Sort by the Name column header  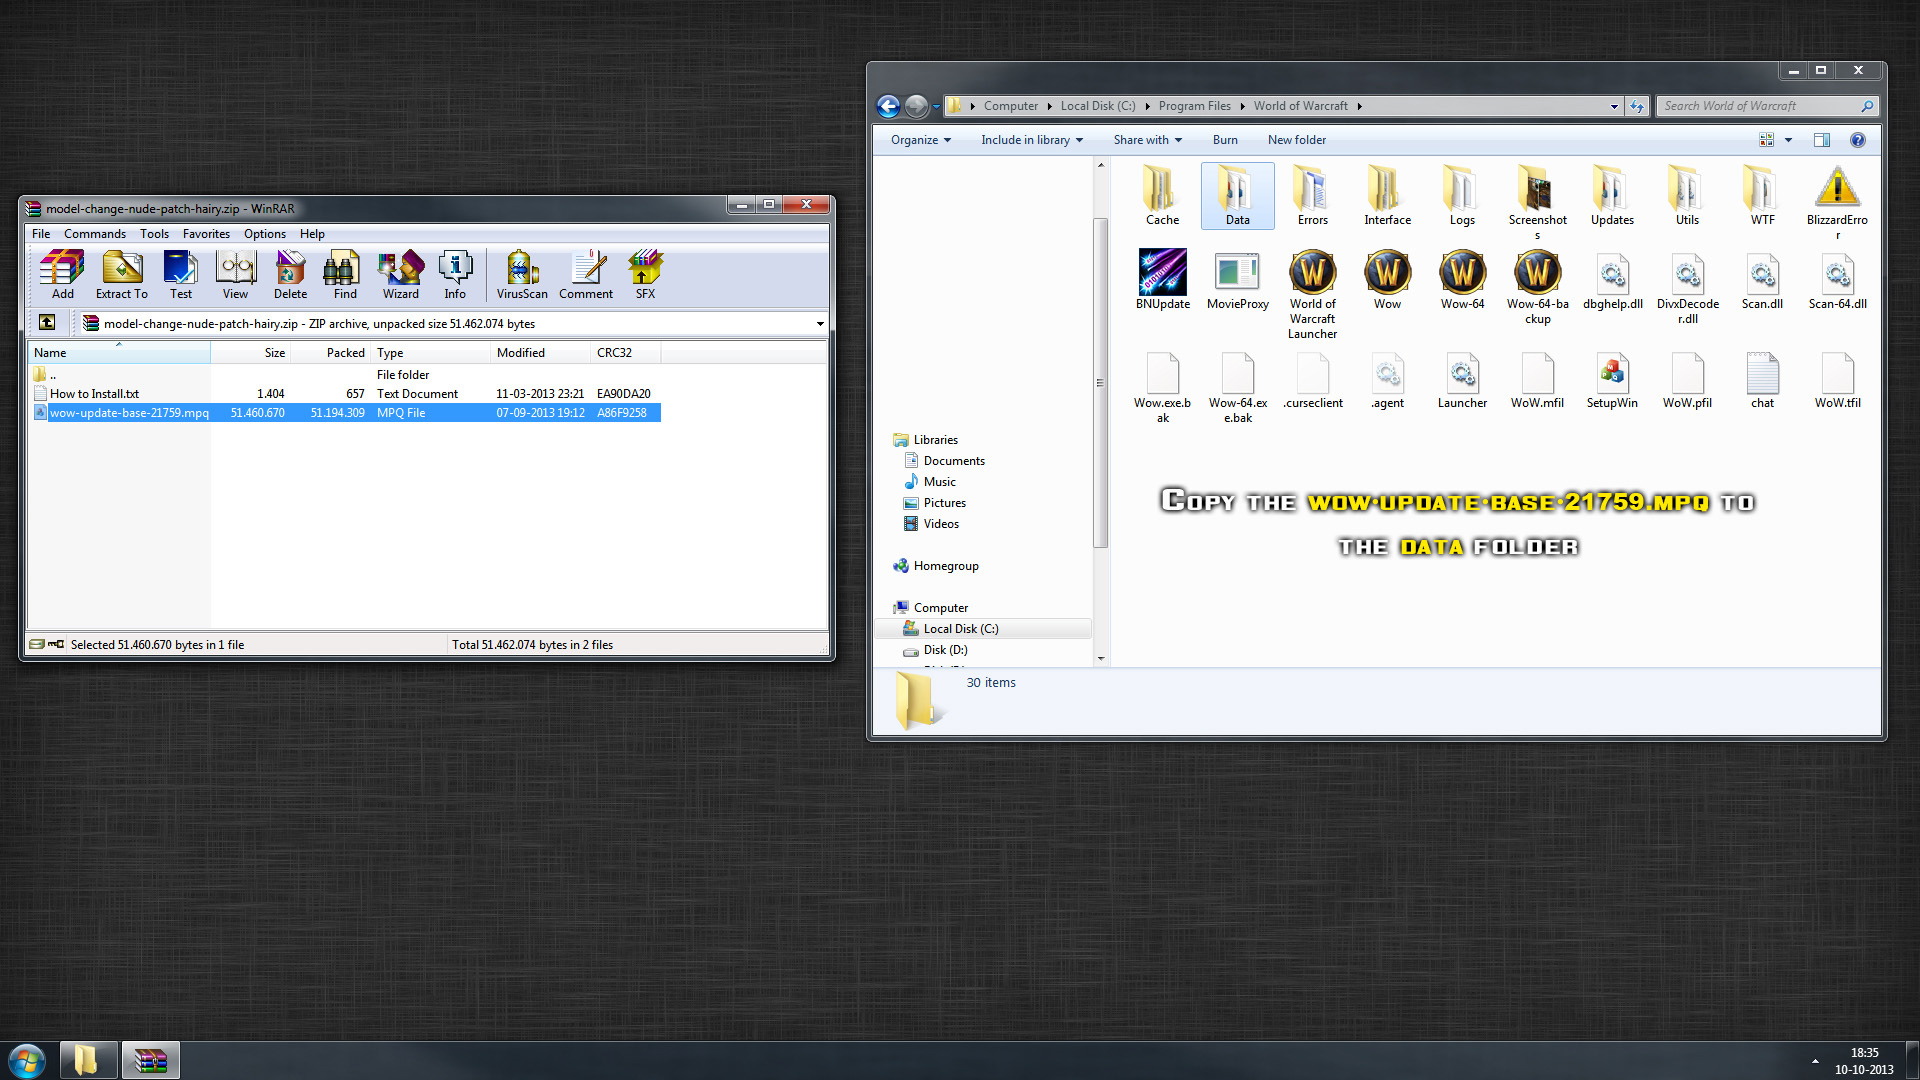[x=119, y=352]
